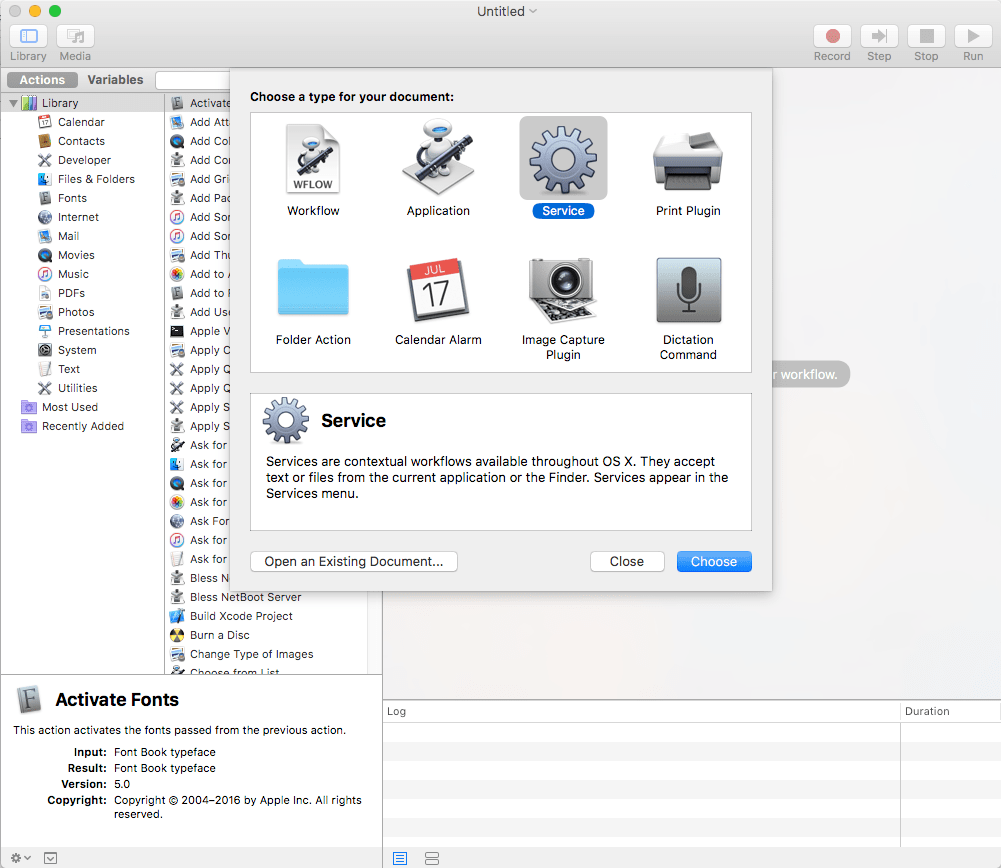Select the Dictation Command document type
The height and width of the screenshot is (868, 1001).
pos(688,308)
